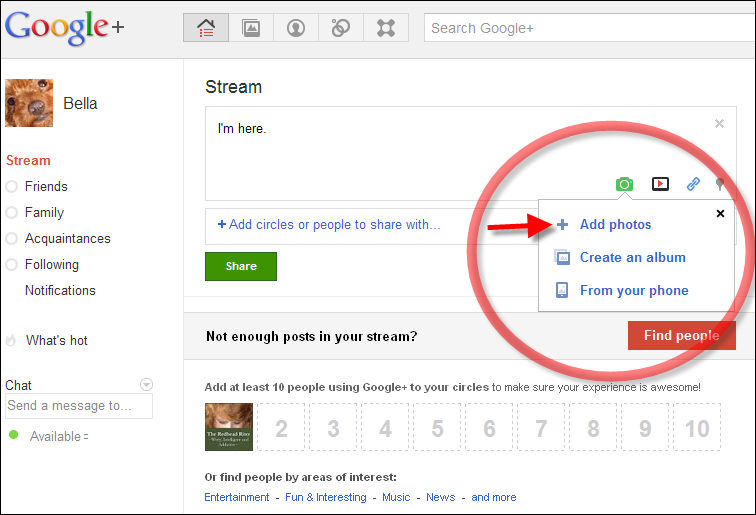Screen dimensions: 756x515
Task: Open the Entertainment interest link
Action: tap(237, 497)
